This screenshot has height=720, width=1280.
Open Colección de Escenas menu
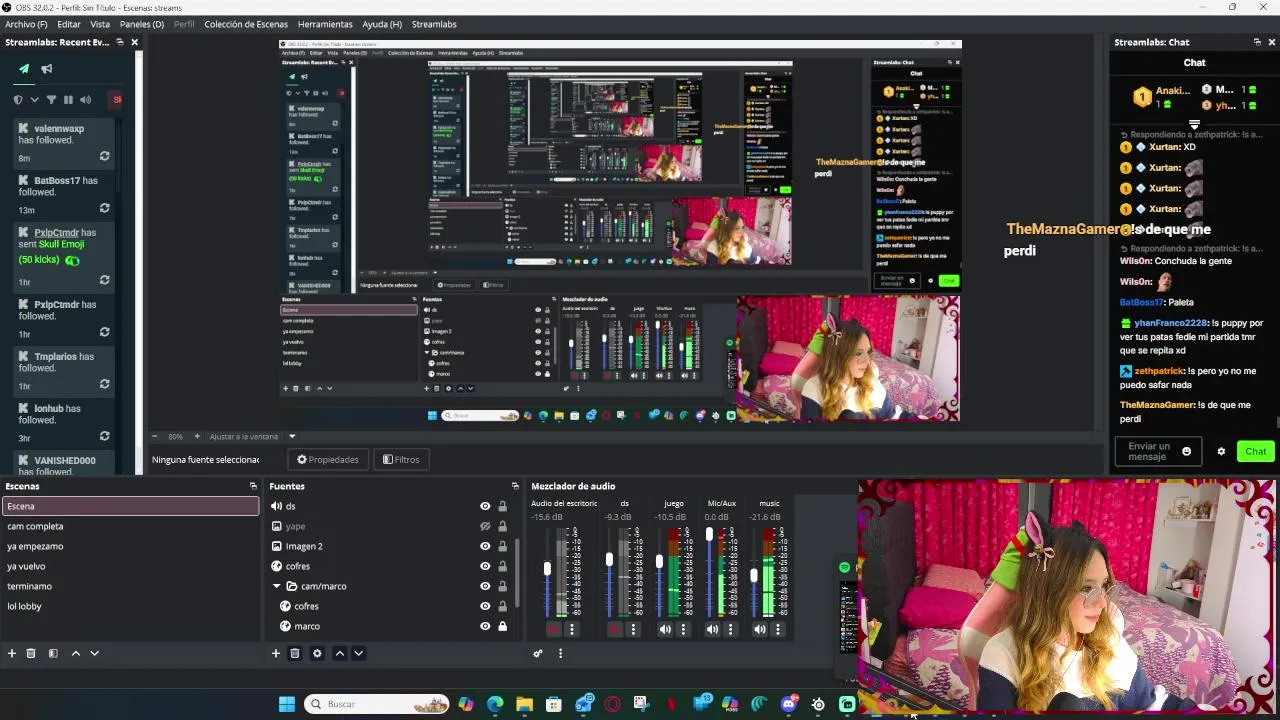coord(246,24)
